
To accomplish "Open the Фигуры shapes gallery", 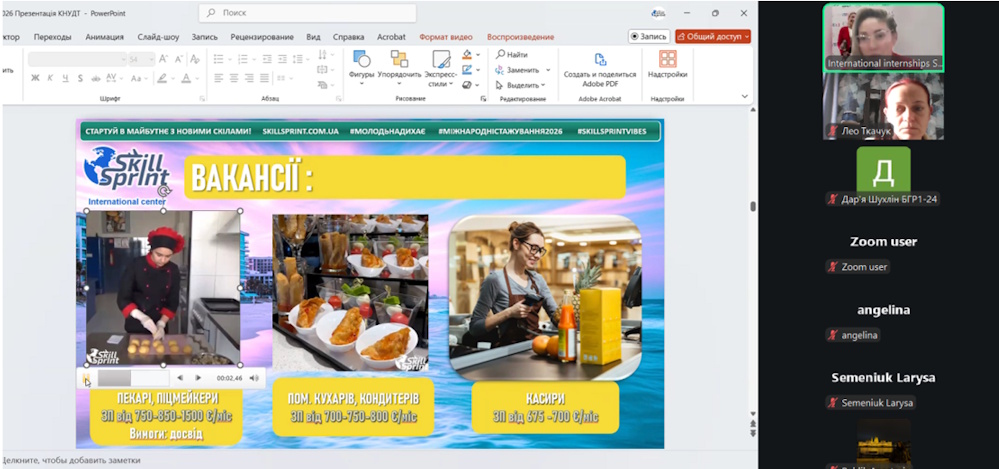I will coord(361,65).
